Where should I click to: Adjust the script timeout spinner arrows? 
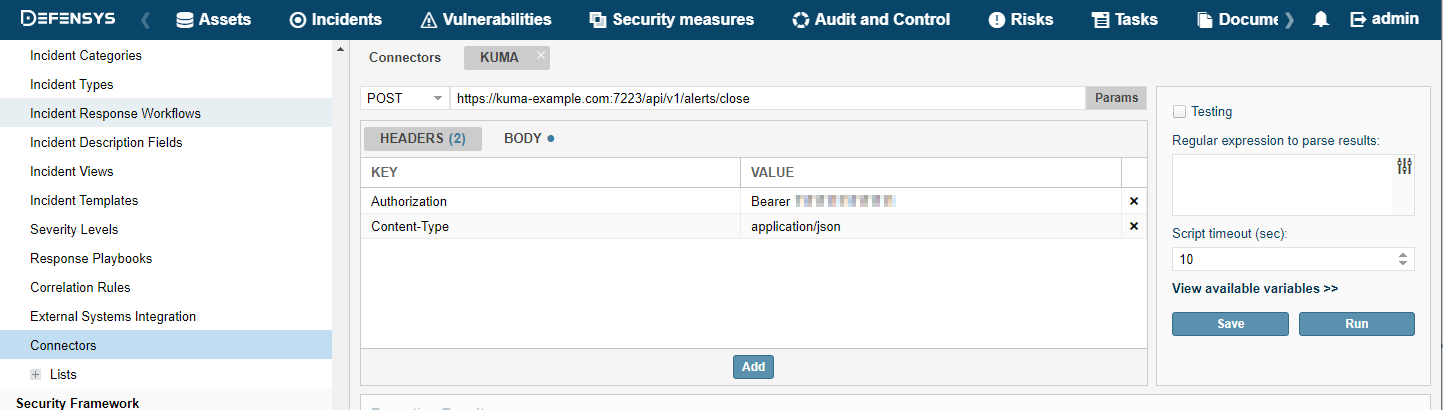pos(1405,259)
